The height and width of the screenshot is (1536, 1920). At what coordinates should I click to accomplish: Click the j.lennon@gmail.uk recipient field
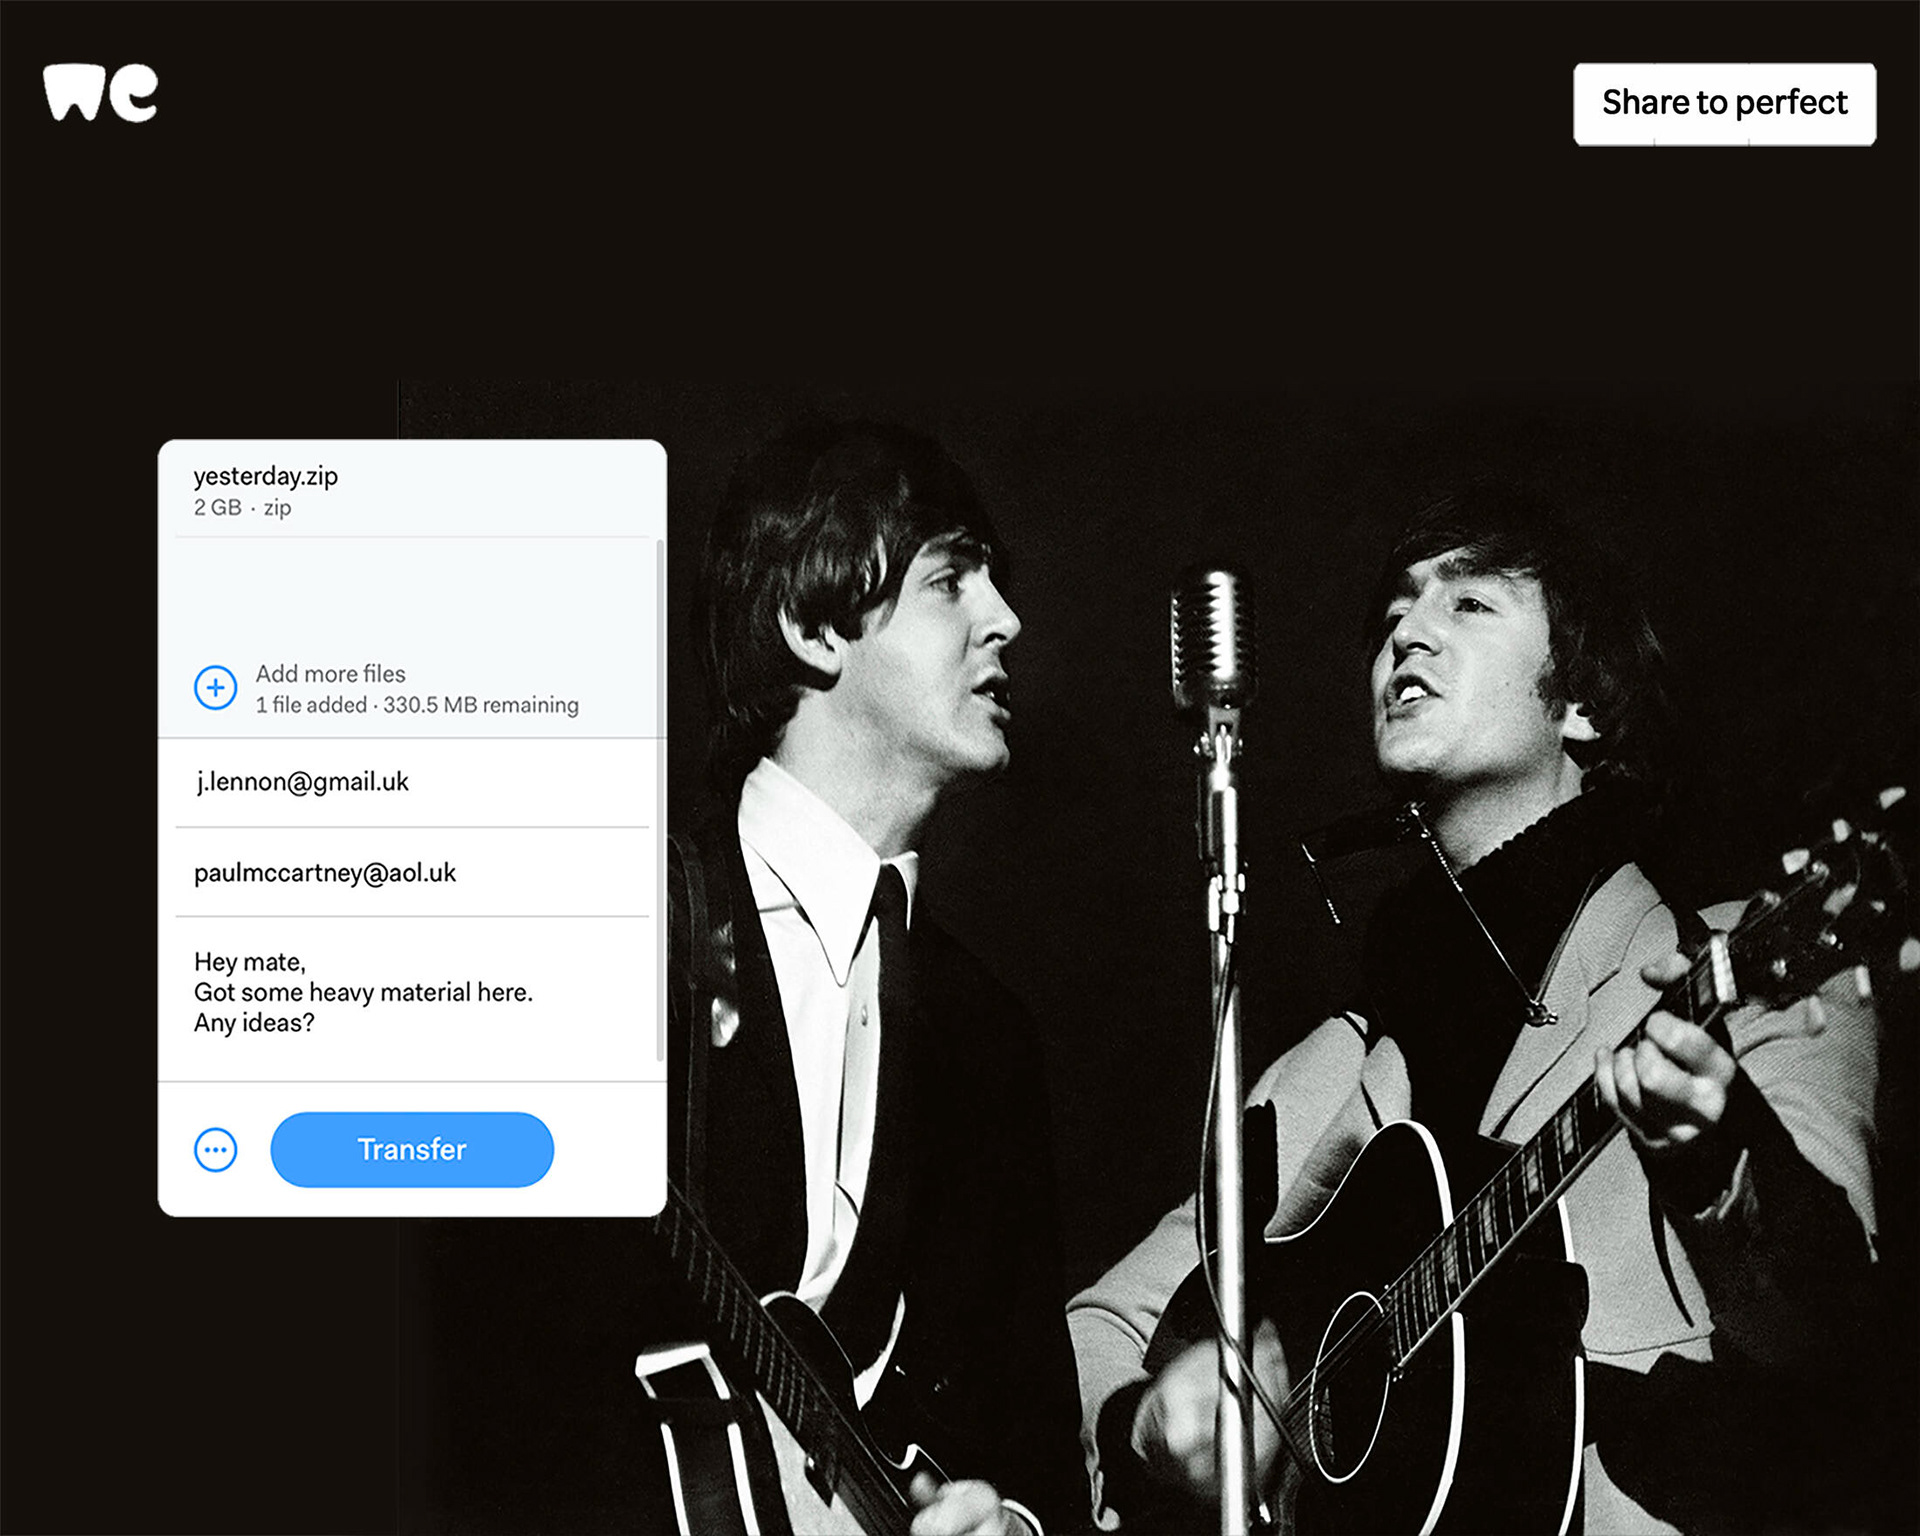coord(302,782)
